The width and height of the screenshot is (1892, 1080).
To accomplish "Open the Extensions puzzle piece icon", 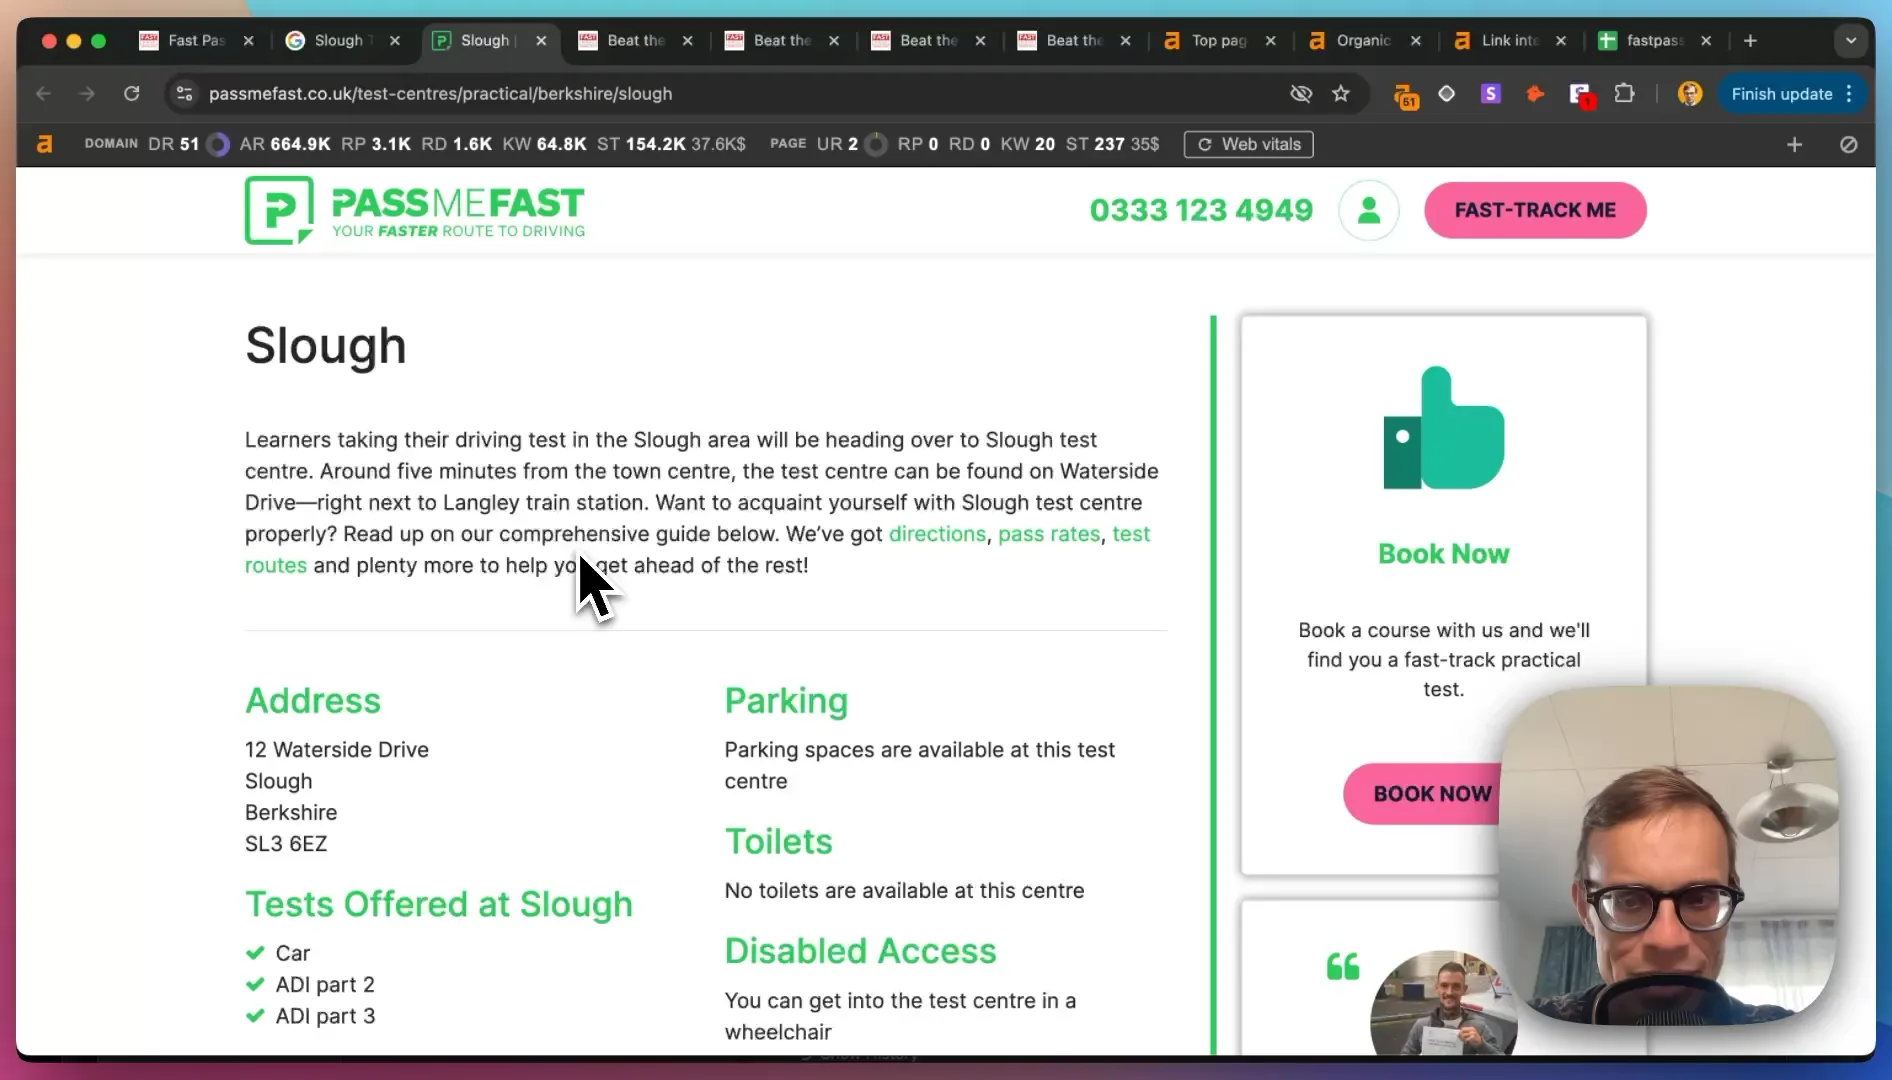I will (x=1625, y=93).
